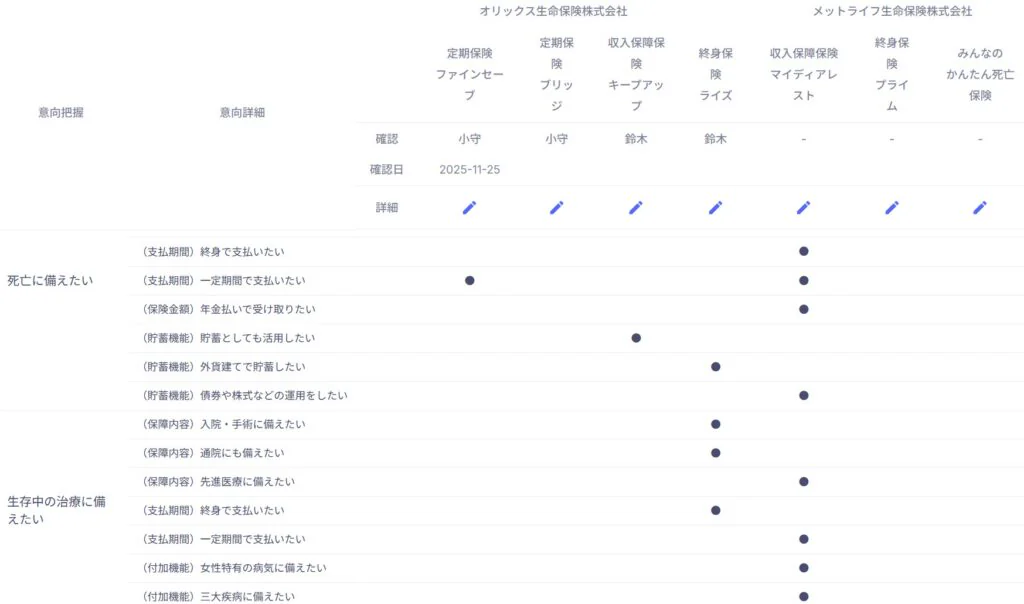
Task: Open details pencil for 定期保険 ファインセーブ
Action: tap(470, 208)
